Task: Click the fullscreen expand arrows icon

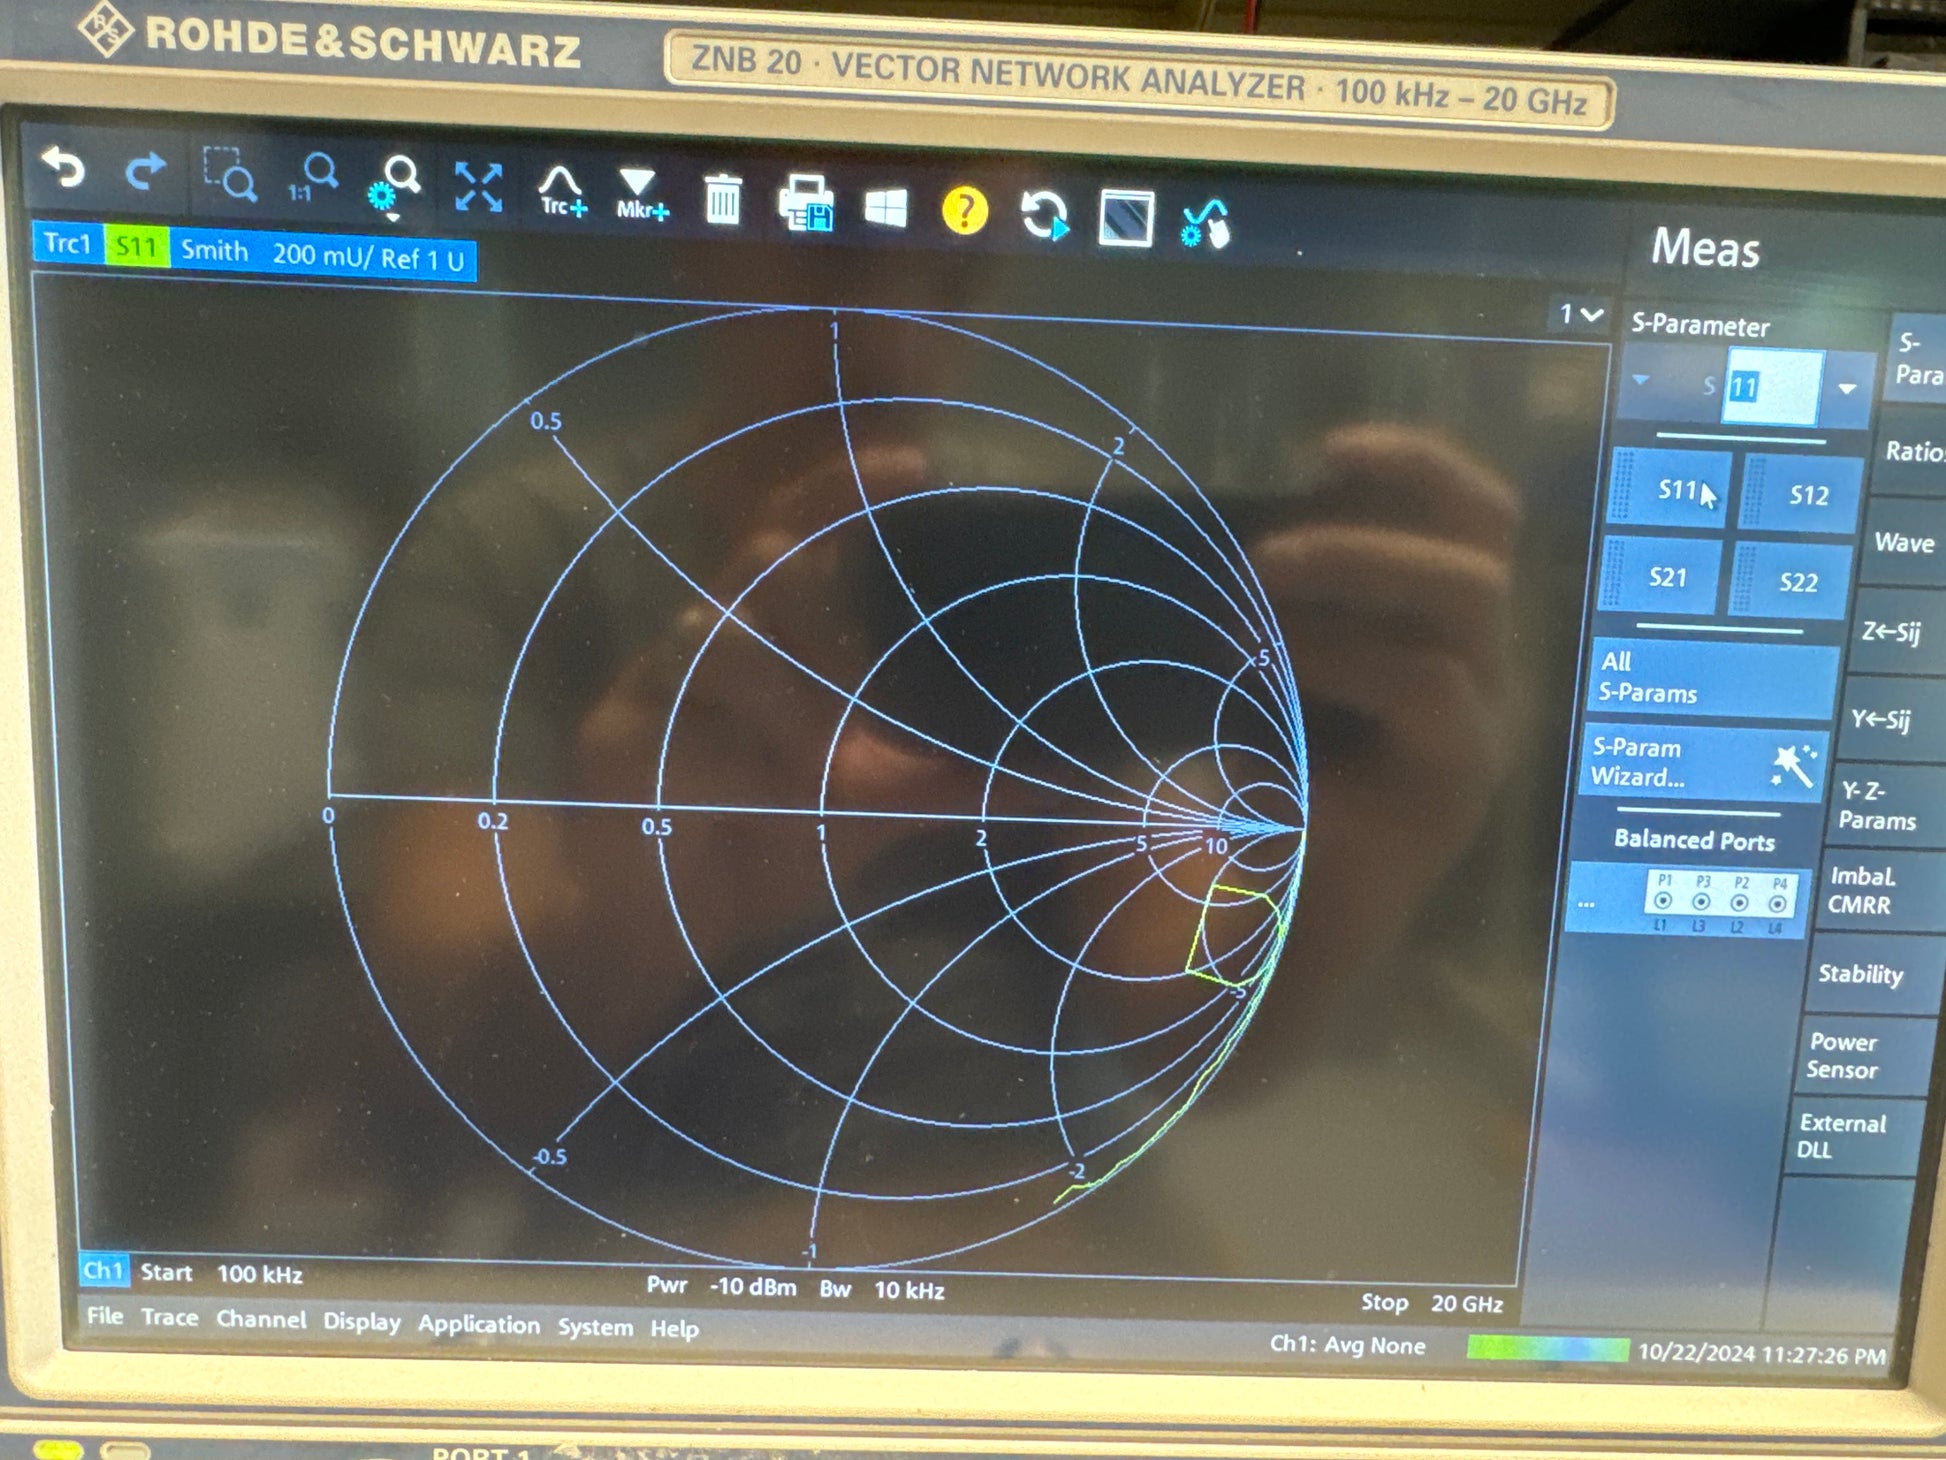Action: (x=478, y=188)
